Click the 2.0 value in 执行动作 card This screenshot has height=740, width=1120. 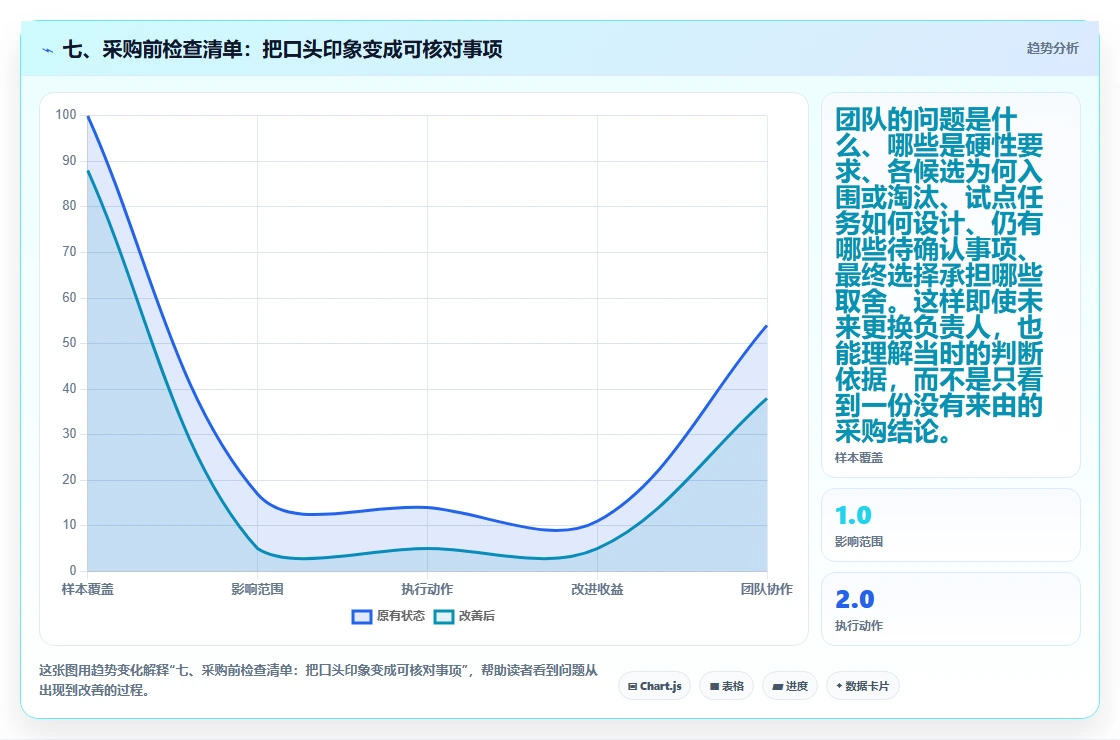(854, 599)
